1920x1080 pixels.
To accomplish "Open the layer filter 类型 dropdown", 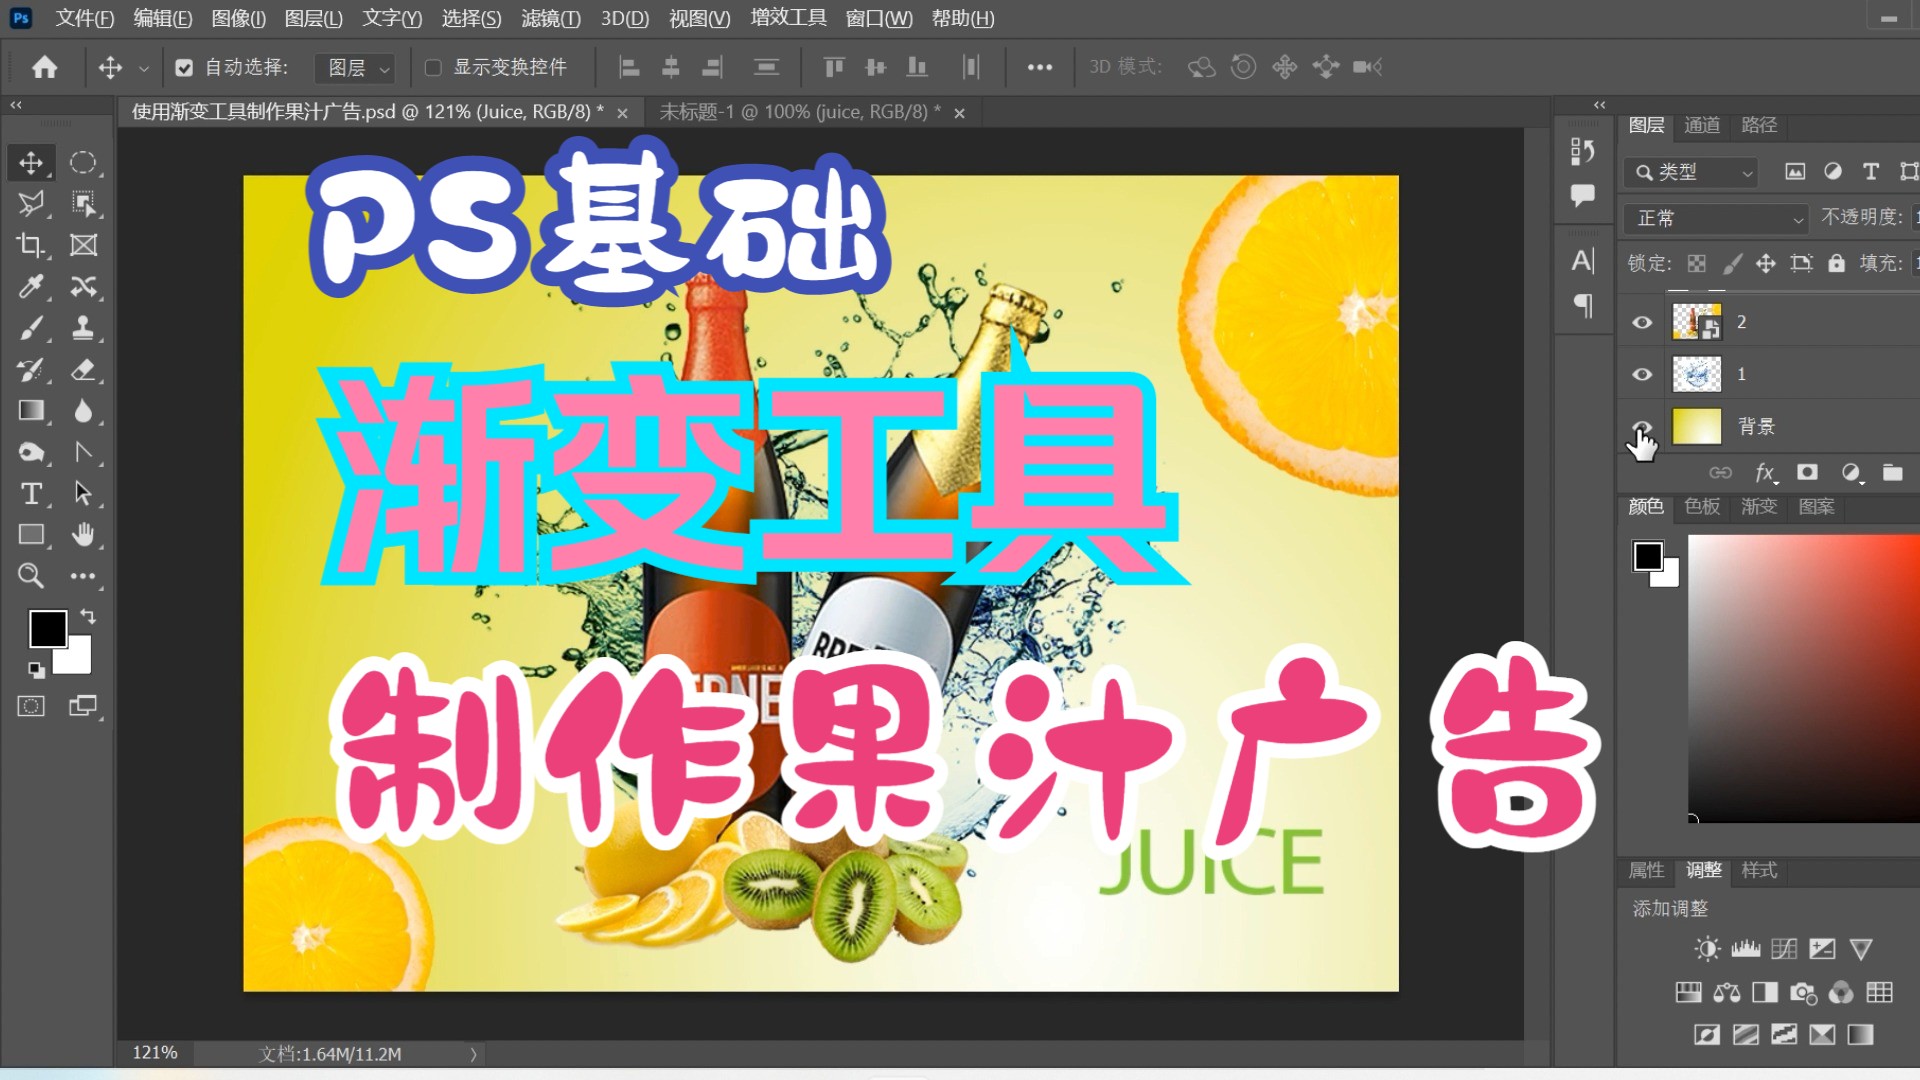I will [1691, 172].
